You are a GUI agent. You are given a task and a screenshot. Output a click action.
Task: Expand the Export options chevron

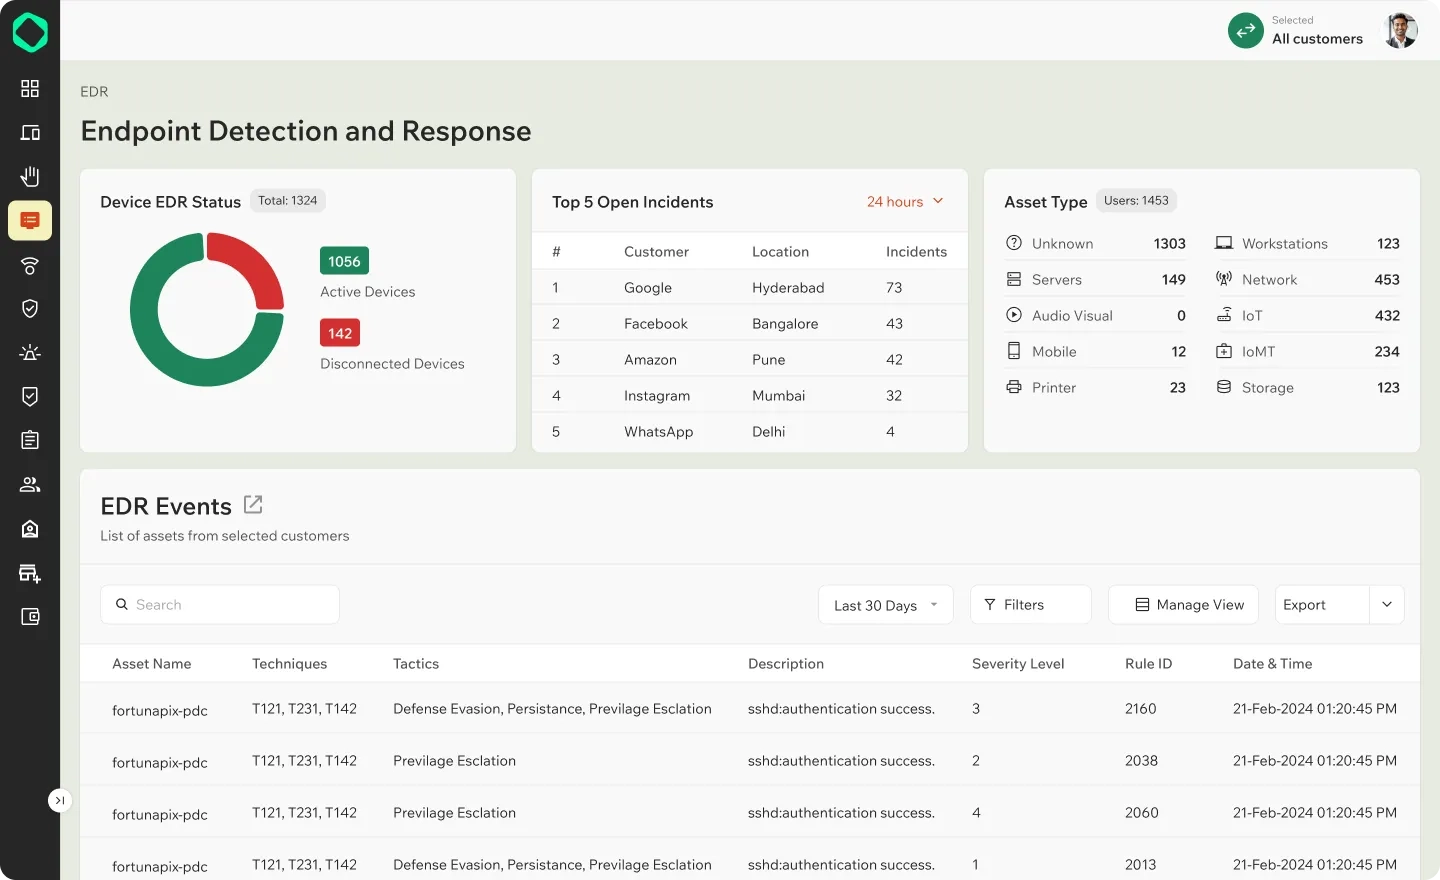[1387, 604]
